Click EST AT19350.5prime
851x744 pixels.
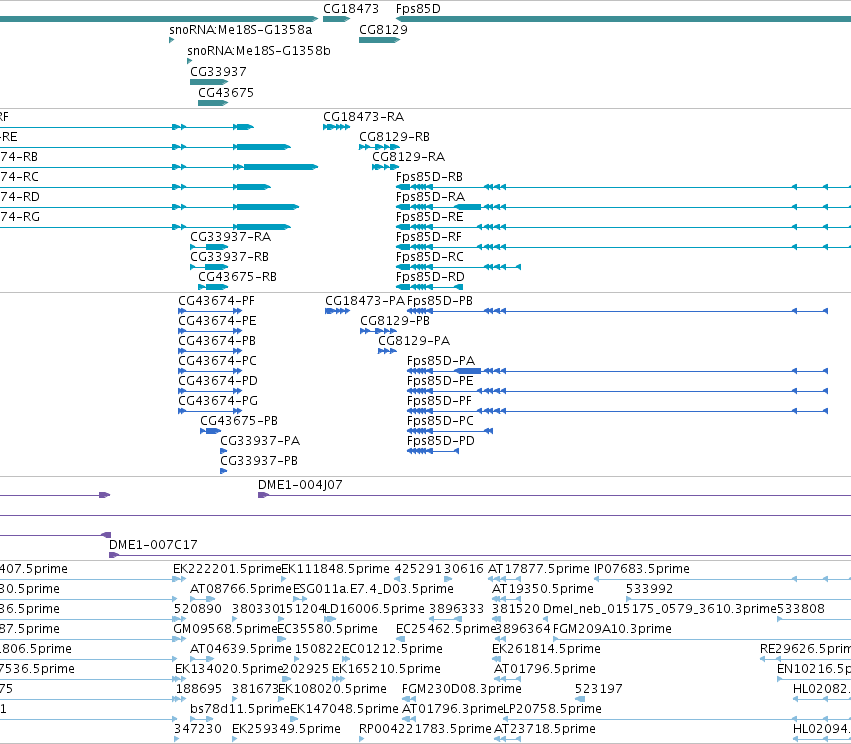pos(543,589)
